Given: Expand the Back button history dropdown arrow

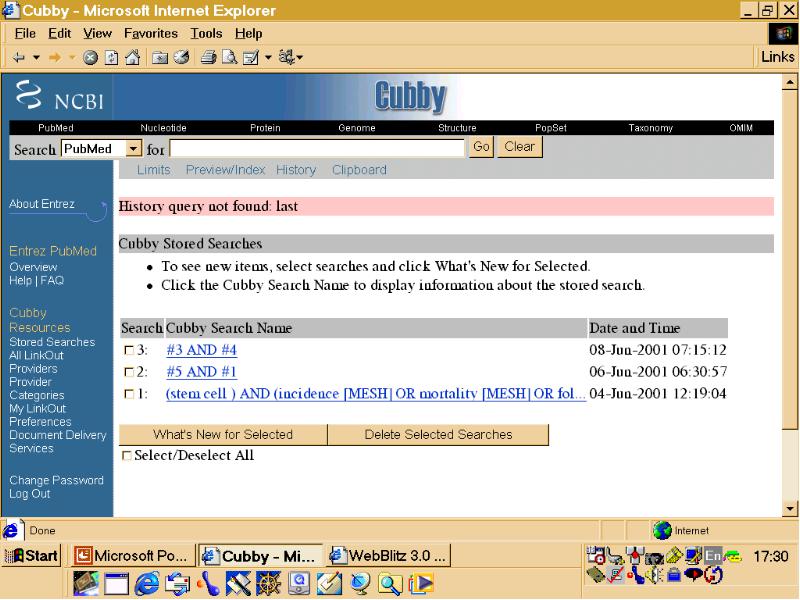Looking at the screenshot, I should (x=36, y=58).
